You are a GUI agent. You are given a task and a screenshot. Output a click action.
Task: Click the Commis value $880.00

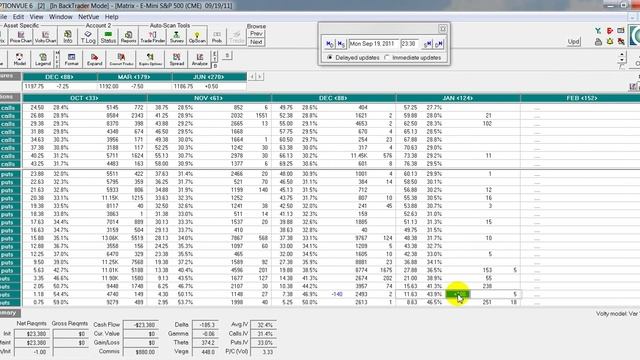(x=141, y=351)
